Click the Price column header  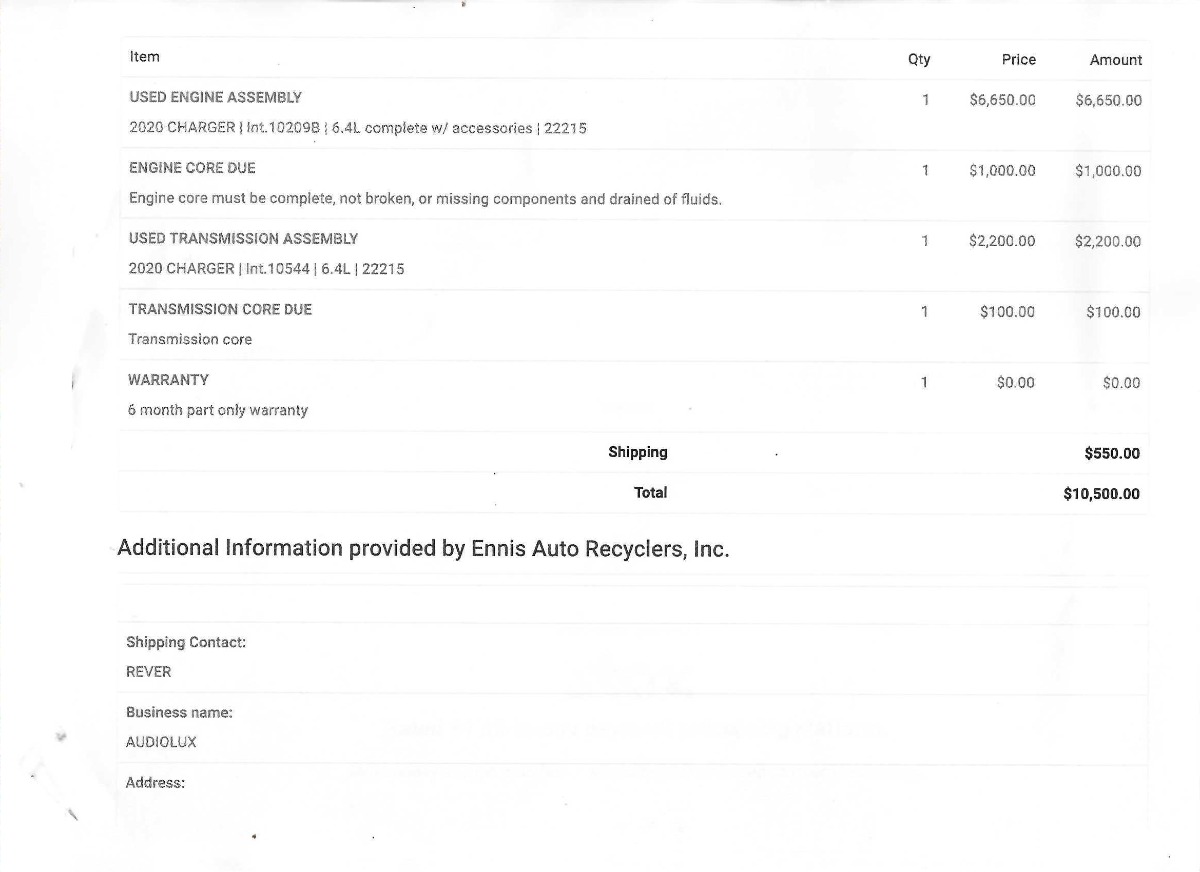[x=1018, y=60]
